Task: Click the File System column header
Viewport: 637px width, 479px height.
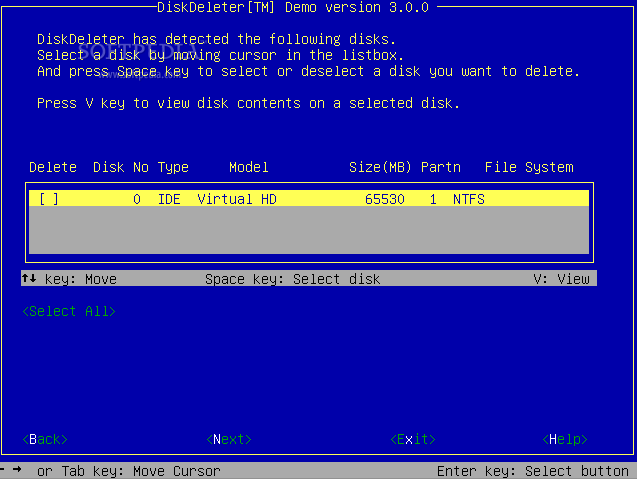Action: click(529, 167)
